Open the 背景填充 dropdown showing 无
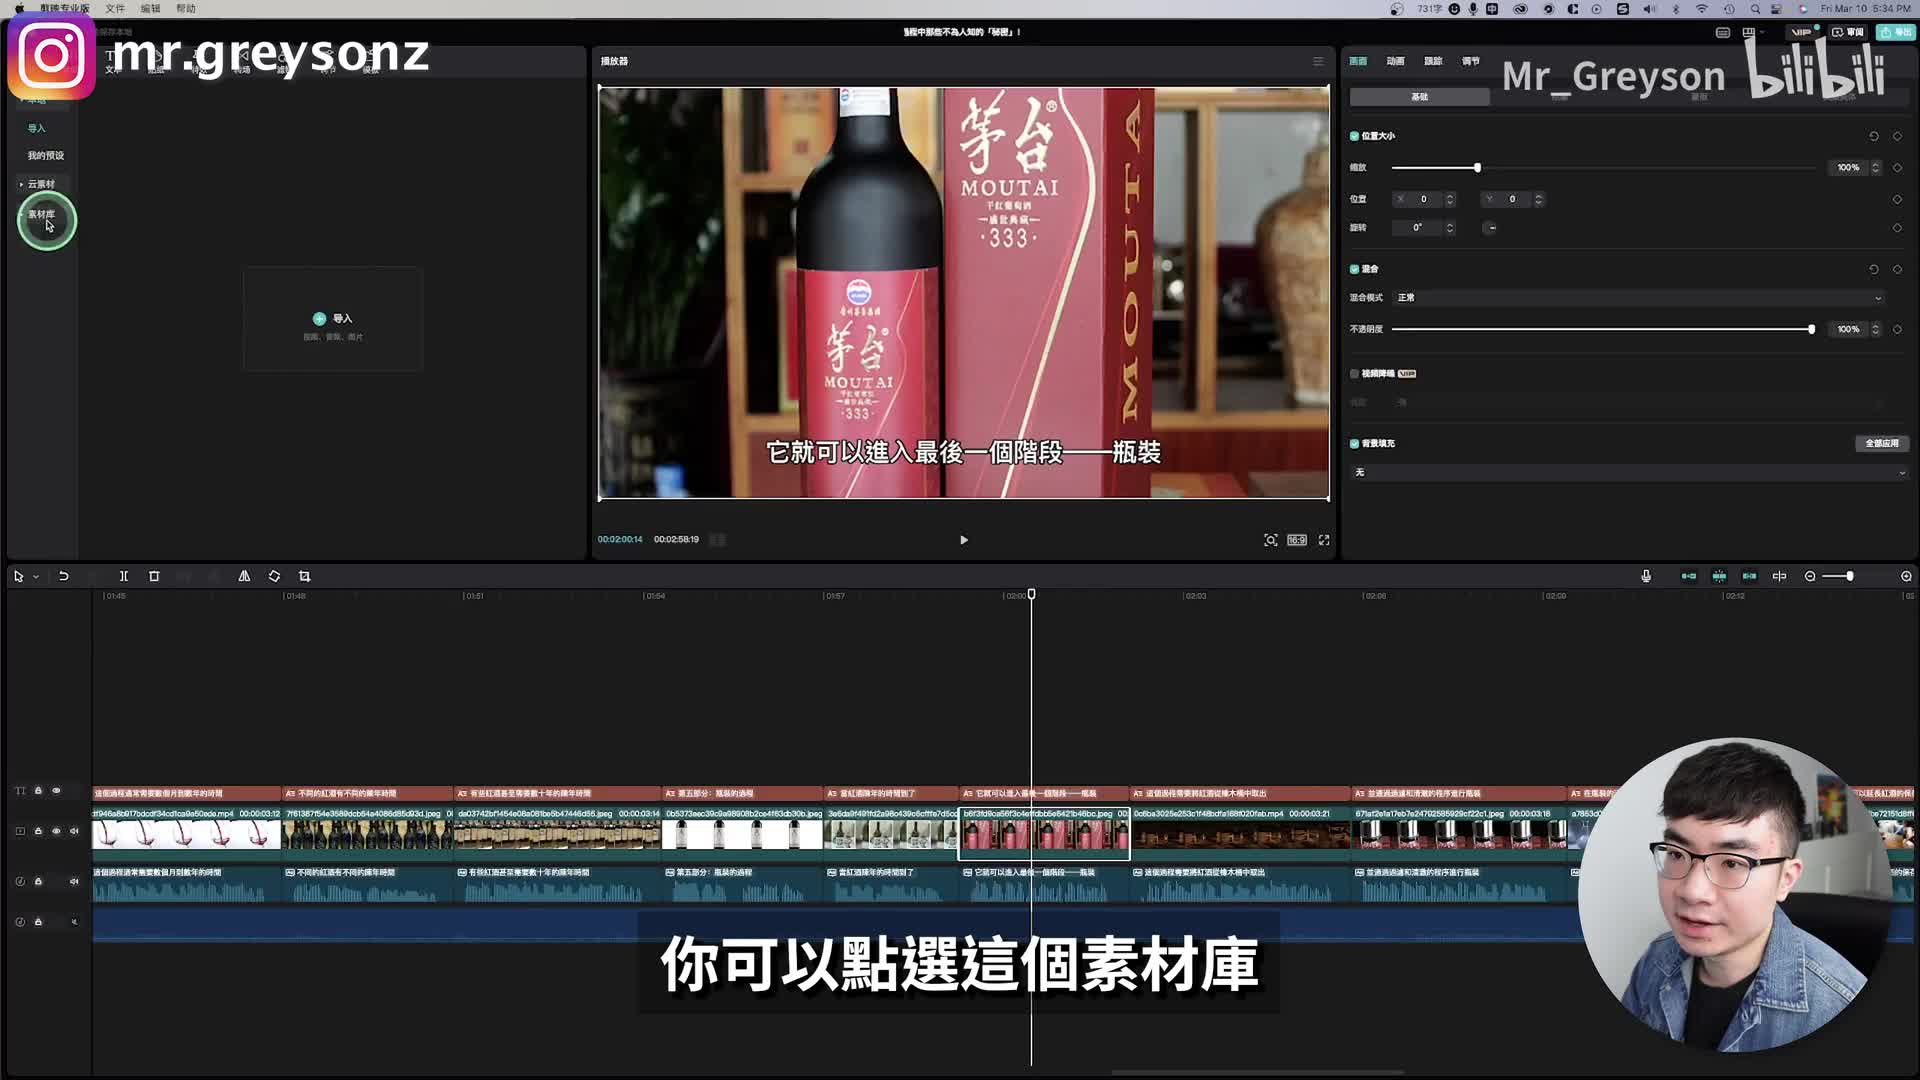 (x=1629, y=473)
